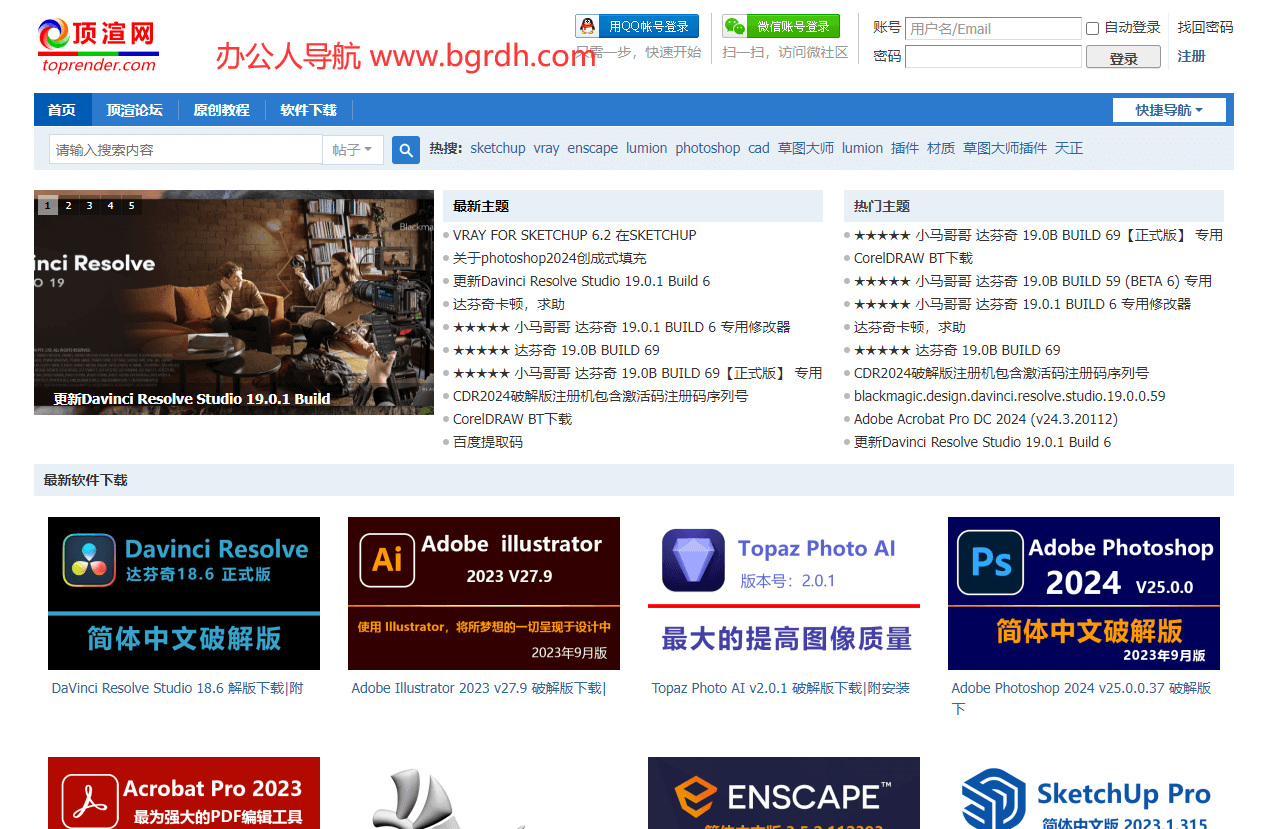Viewport: 1269px width, 829px height.
Task: Expand the 快捷导航 quick navigation menu
Action: point(1168,110)
